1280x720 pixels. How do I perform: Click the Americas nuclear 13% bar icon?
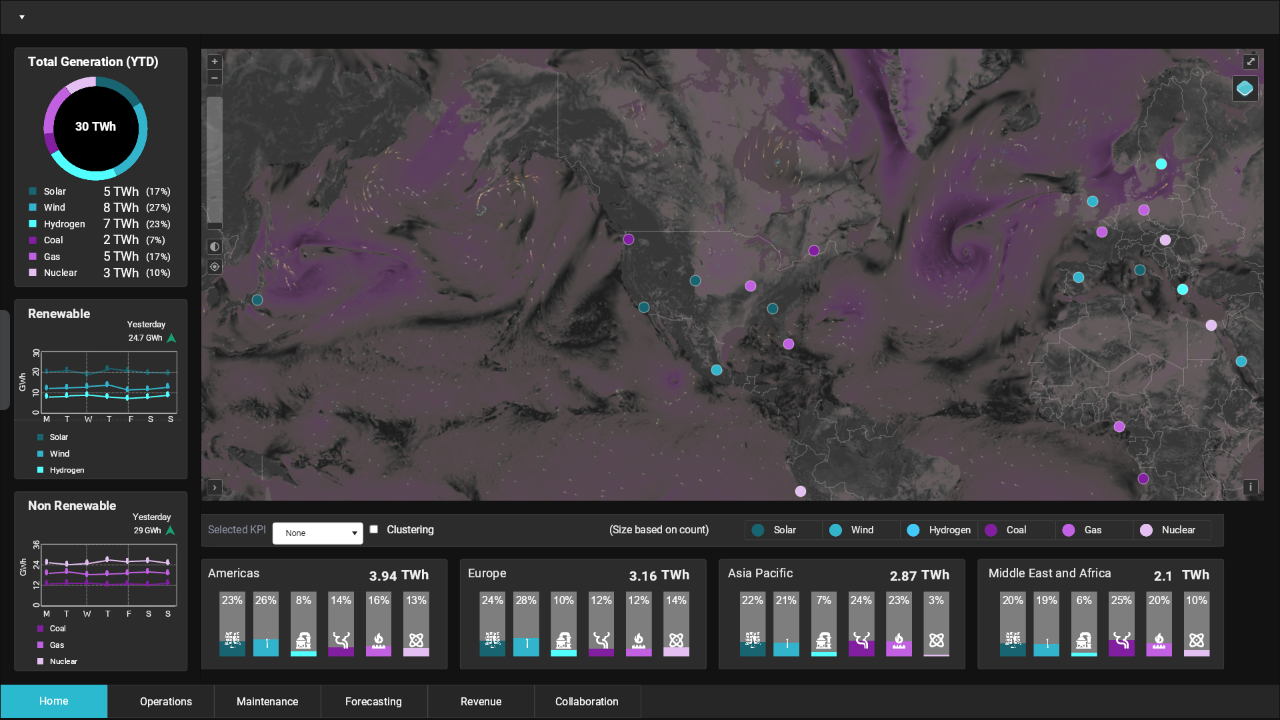click(416, 640)
